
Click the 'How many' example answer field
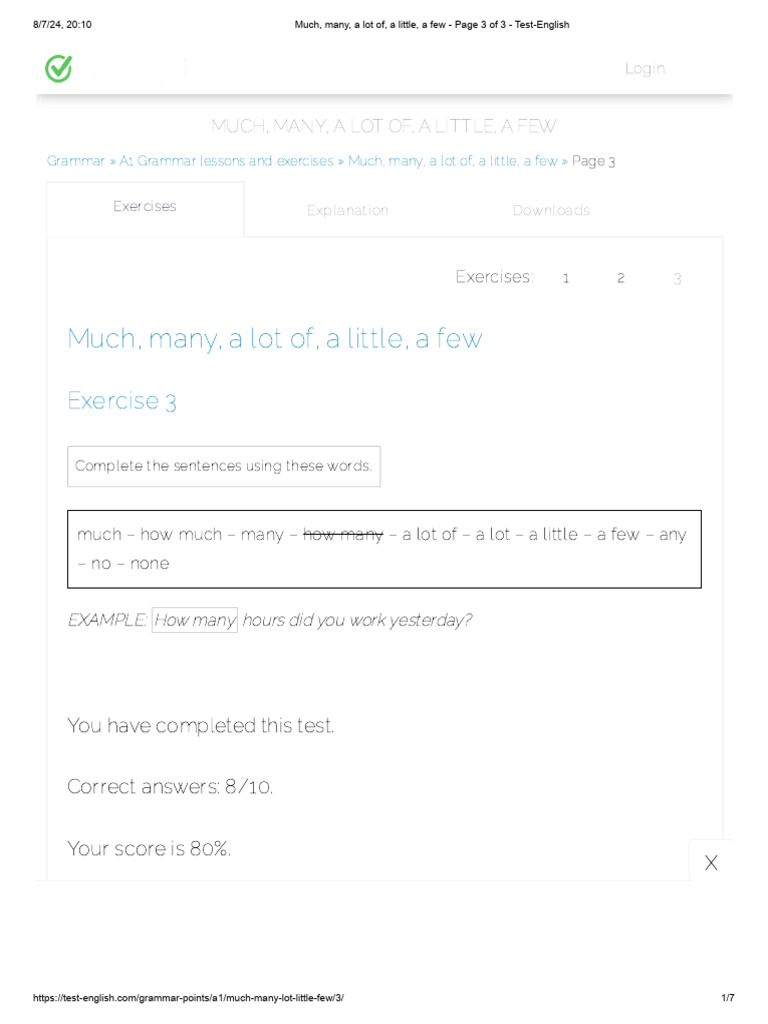click(x=195, y=620)
